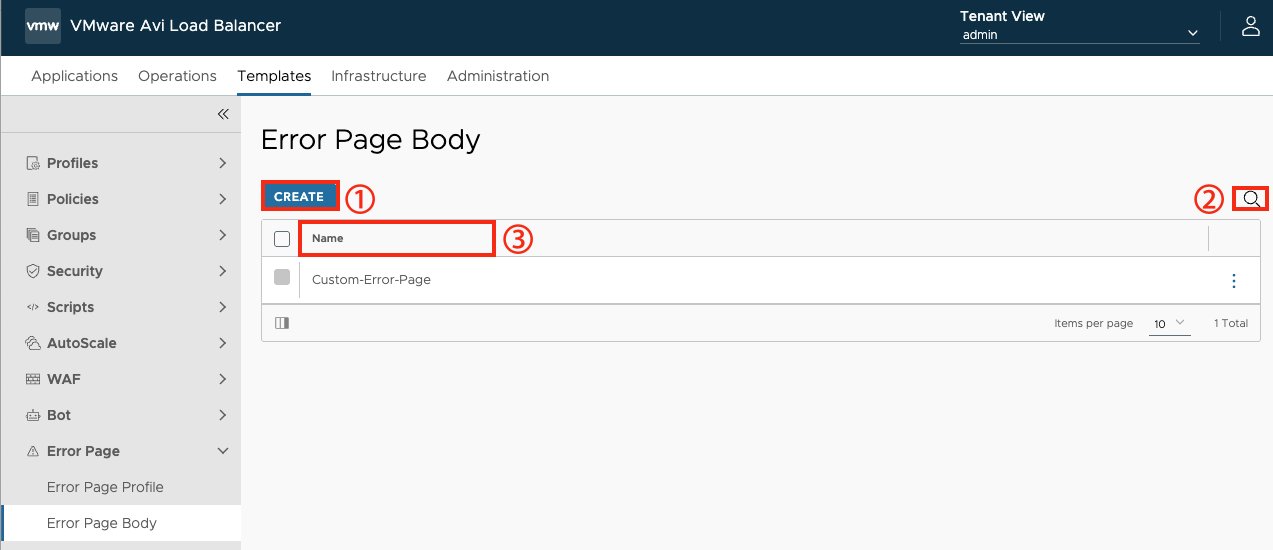Open the user account icon
The width and height of the screenshot is (1273, 550).
click(1250, 26)
